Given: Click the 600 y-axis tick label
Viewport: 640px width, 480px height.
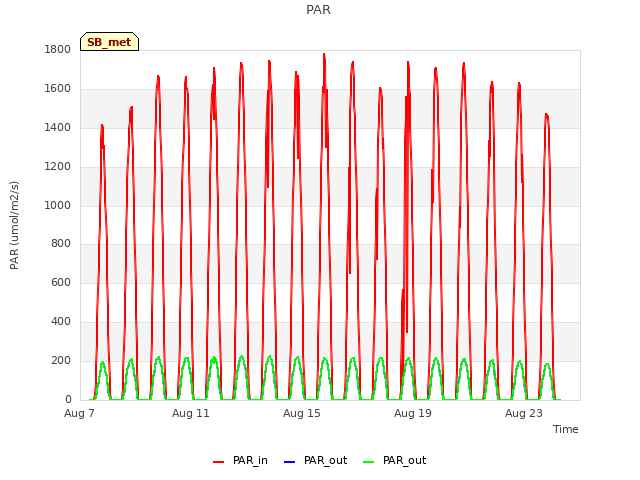Looking at the screenshot, I should tap(61, 282).
